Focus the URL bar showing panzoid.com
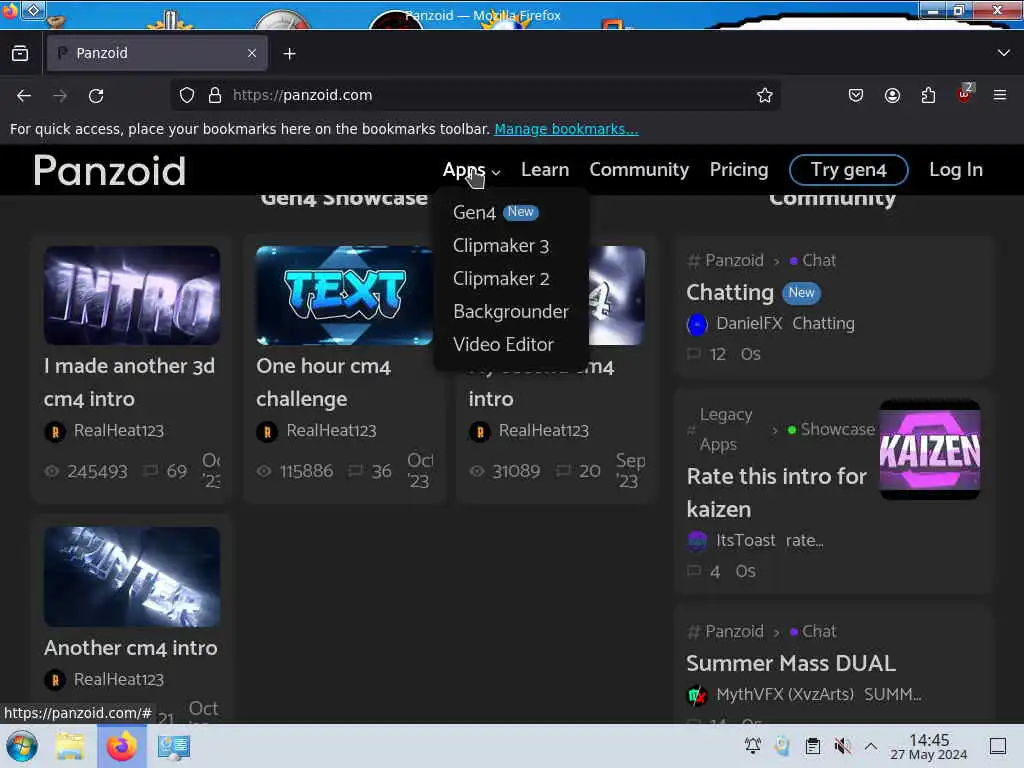The width and height of the screenshot is (1024, 768). (x=477, y=95)
